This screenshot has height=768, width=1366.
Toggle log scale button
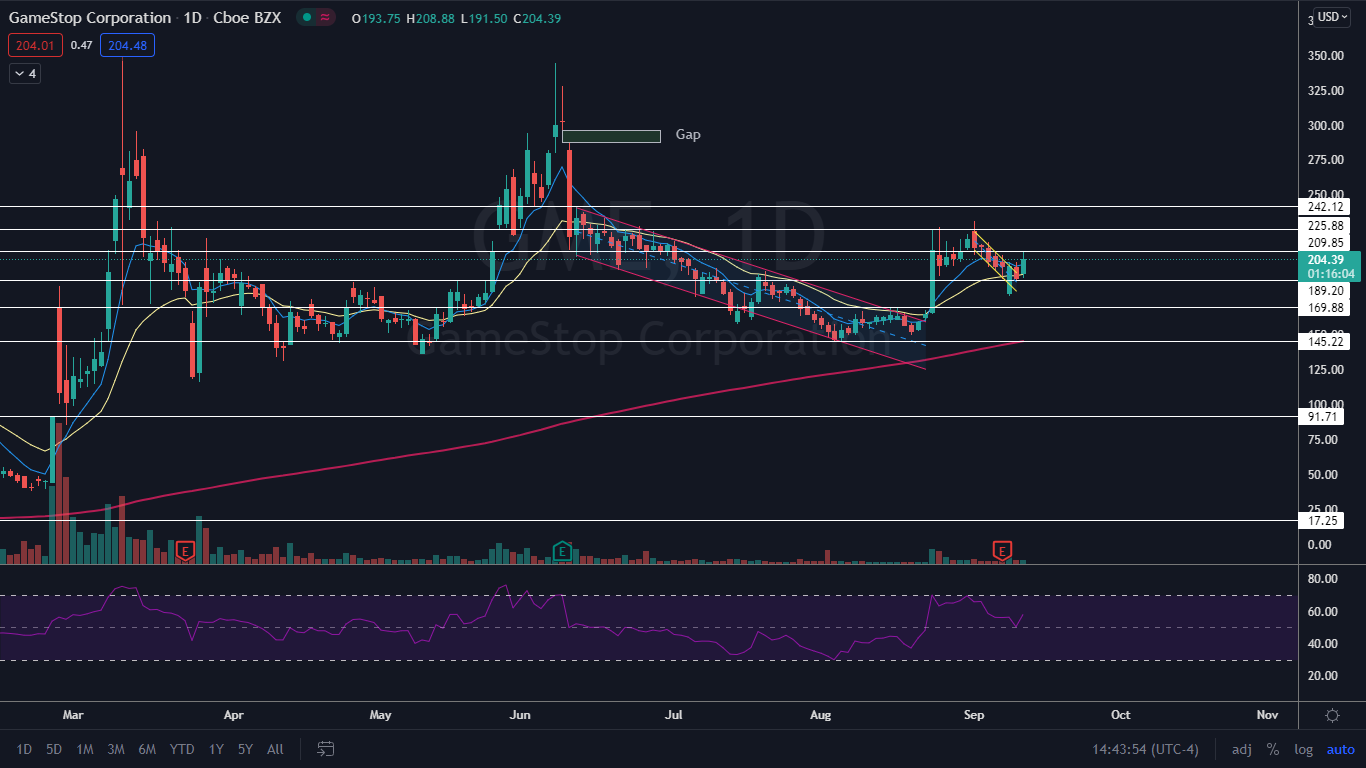pos(1304,749)
